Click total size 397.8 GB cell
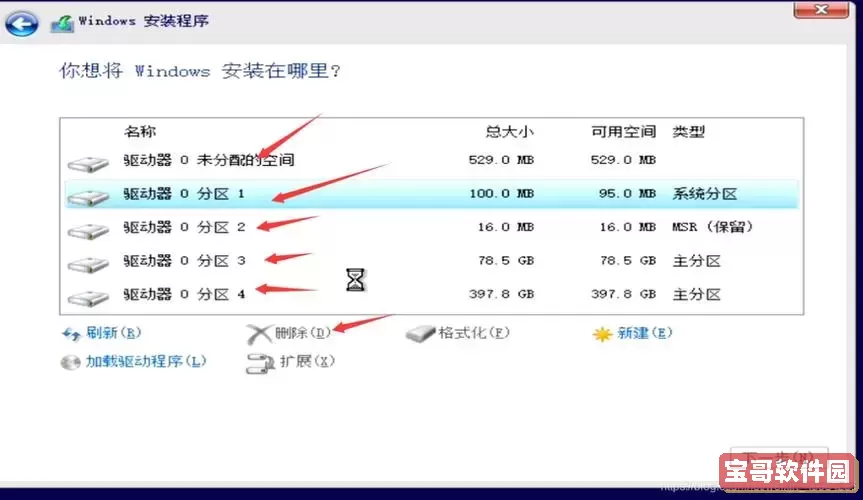The image size is (863, 500). tap(501, 295)
